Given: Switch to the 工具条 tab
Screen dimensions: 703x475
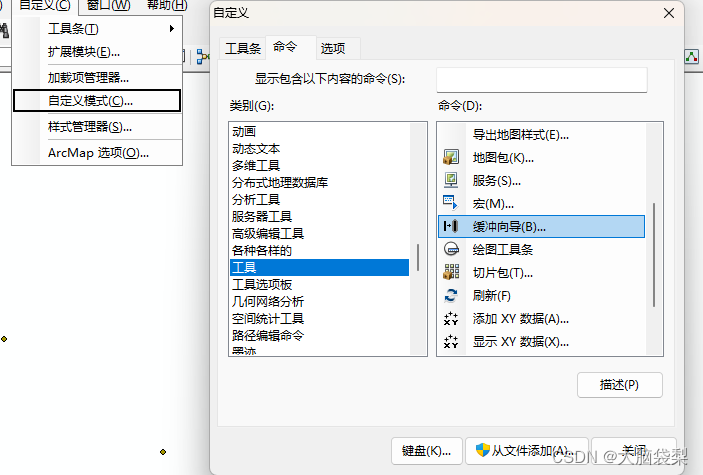Looking at the screenshot, I should click(243, 48).
